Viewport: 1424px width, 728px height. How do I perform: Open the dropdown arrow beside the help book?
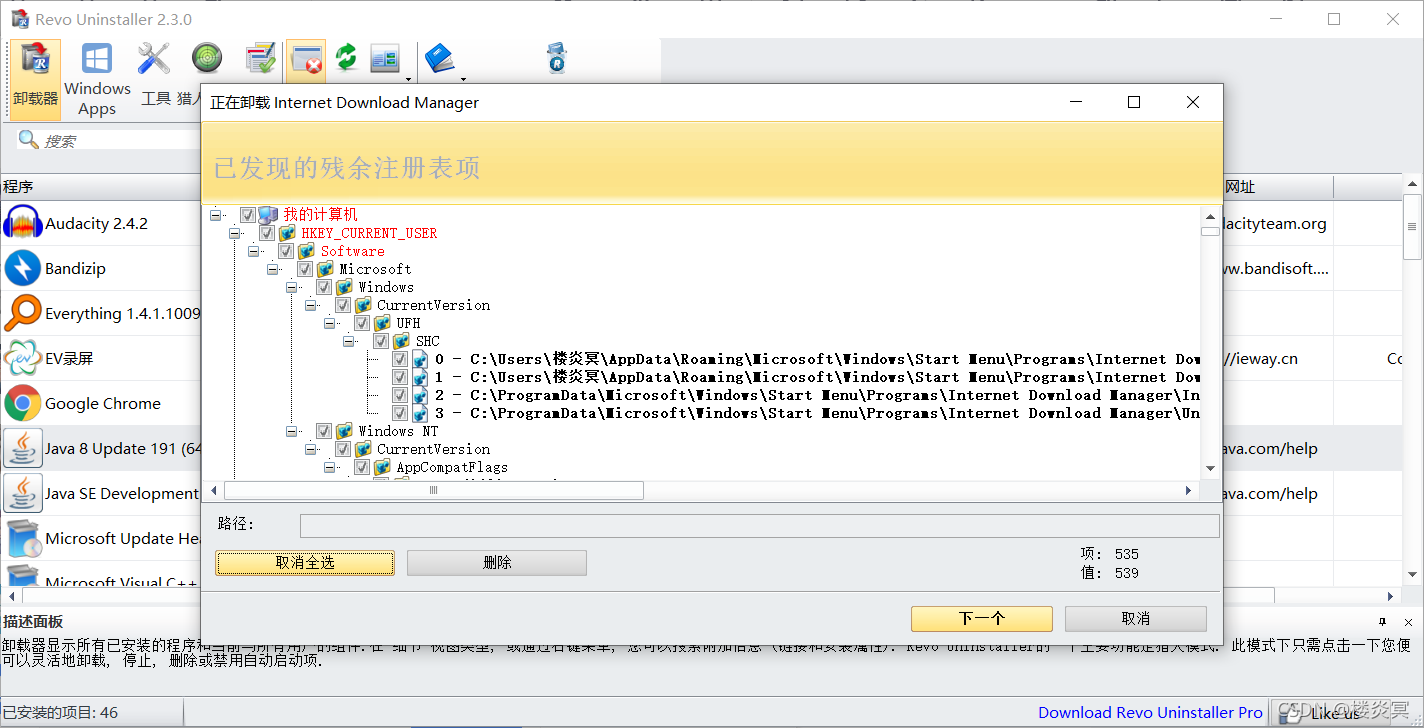[x=463, y=78]
